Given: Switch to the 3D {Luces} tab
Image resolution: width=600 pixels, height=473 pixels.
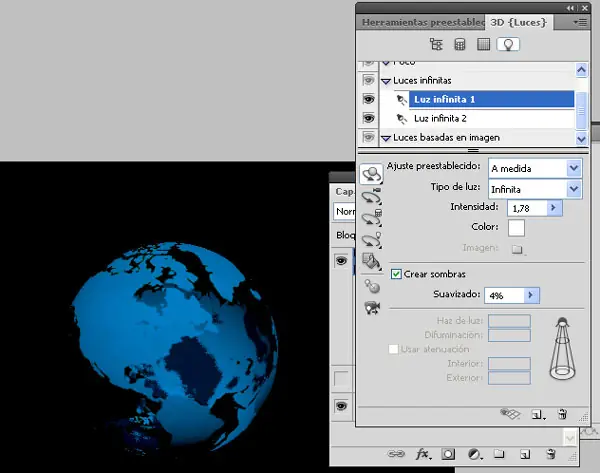Looking at the screenshot, I should coord(518,22).
